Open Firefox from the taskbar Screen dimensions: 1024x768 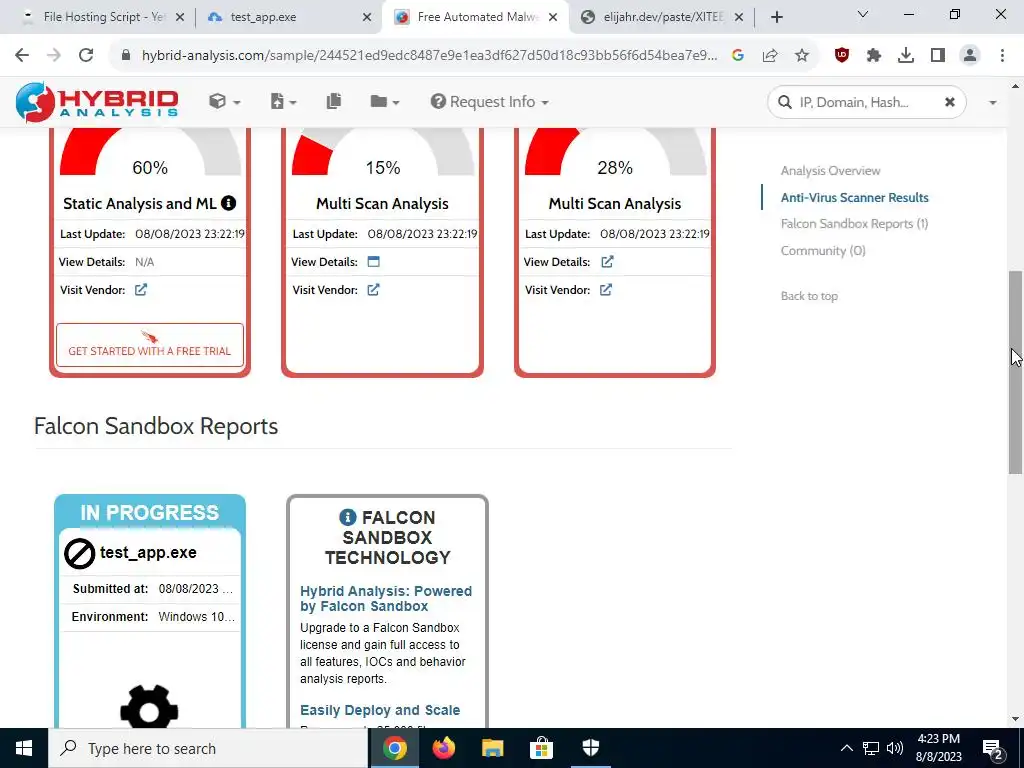443,748
